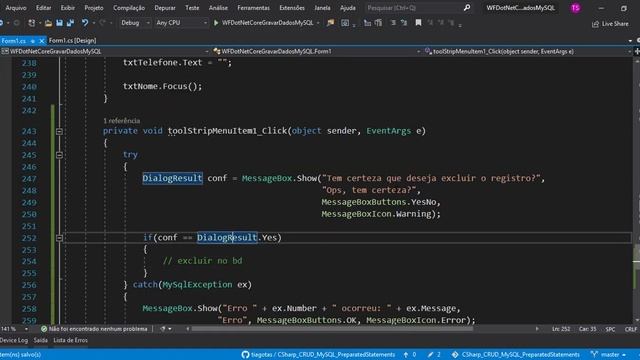Click the Redo arrow icon
Image resolution: width=640 pixels, height=360 pixels.
point(102,23)
